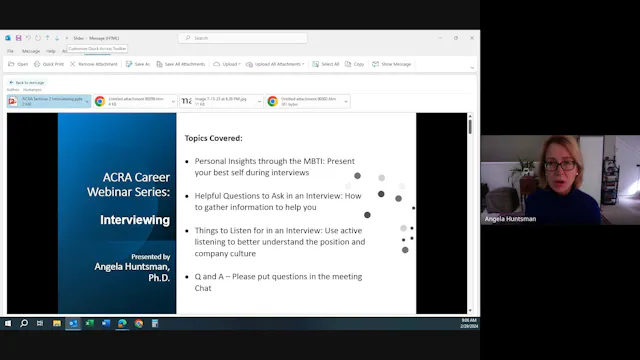
Task: Open the dropdown on the 381 bytes htm attachment
Action: click(x=346, y=101)
